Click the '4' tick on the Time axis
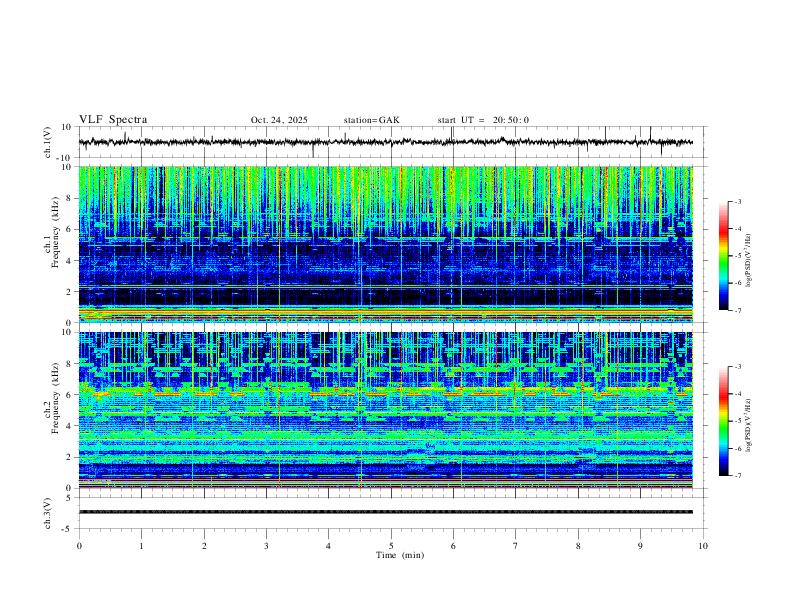Screen dimensions: 792x612 [329, 546]
